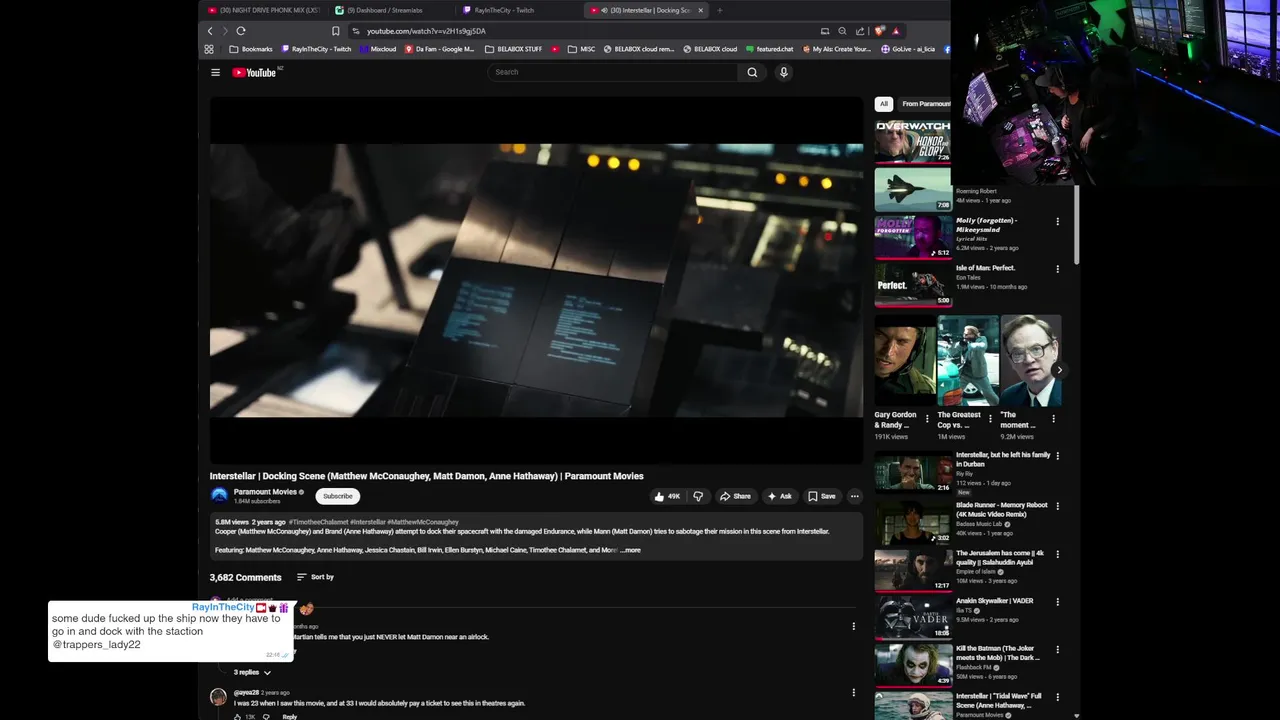Open the MISC bookmarks folder
Screen dimensions: 1280x720
[x=581, y=49]
